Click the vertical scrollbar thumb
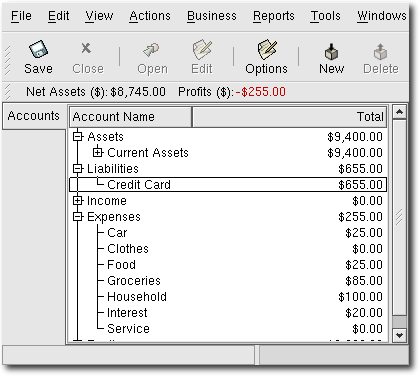 (x=399, y=218)
